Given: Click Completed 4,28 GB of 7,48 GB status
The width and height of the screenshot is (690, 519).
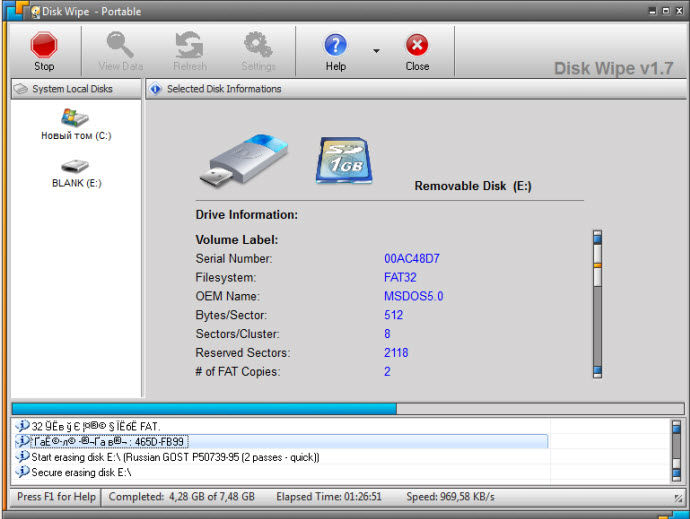Looking at the screenshot, I should click(x=182, y=497).
